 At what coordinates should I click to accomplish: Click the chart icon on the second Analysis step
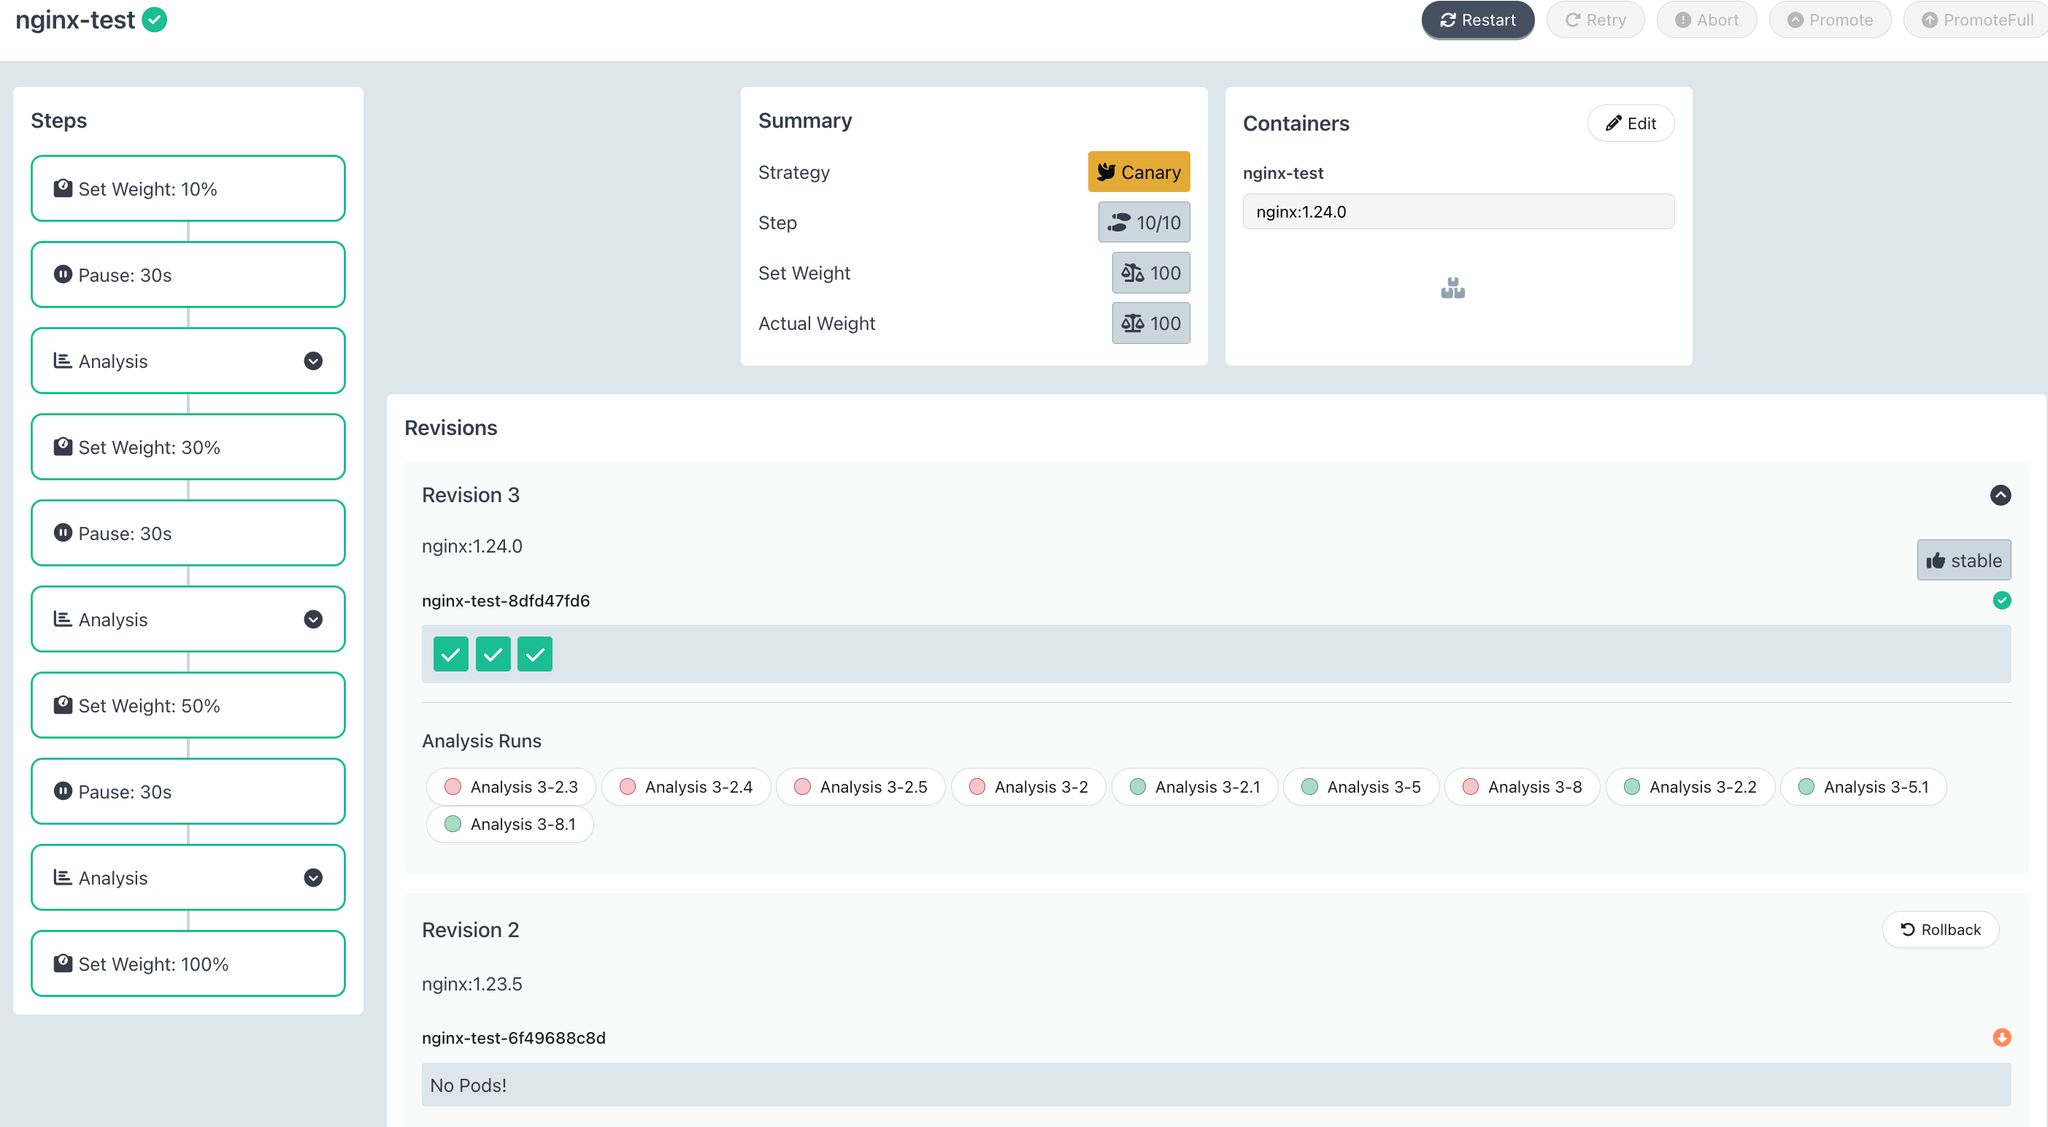coord(62,618)
